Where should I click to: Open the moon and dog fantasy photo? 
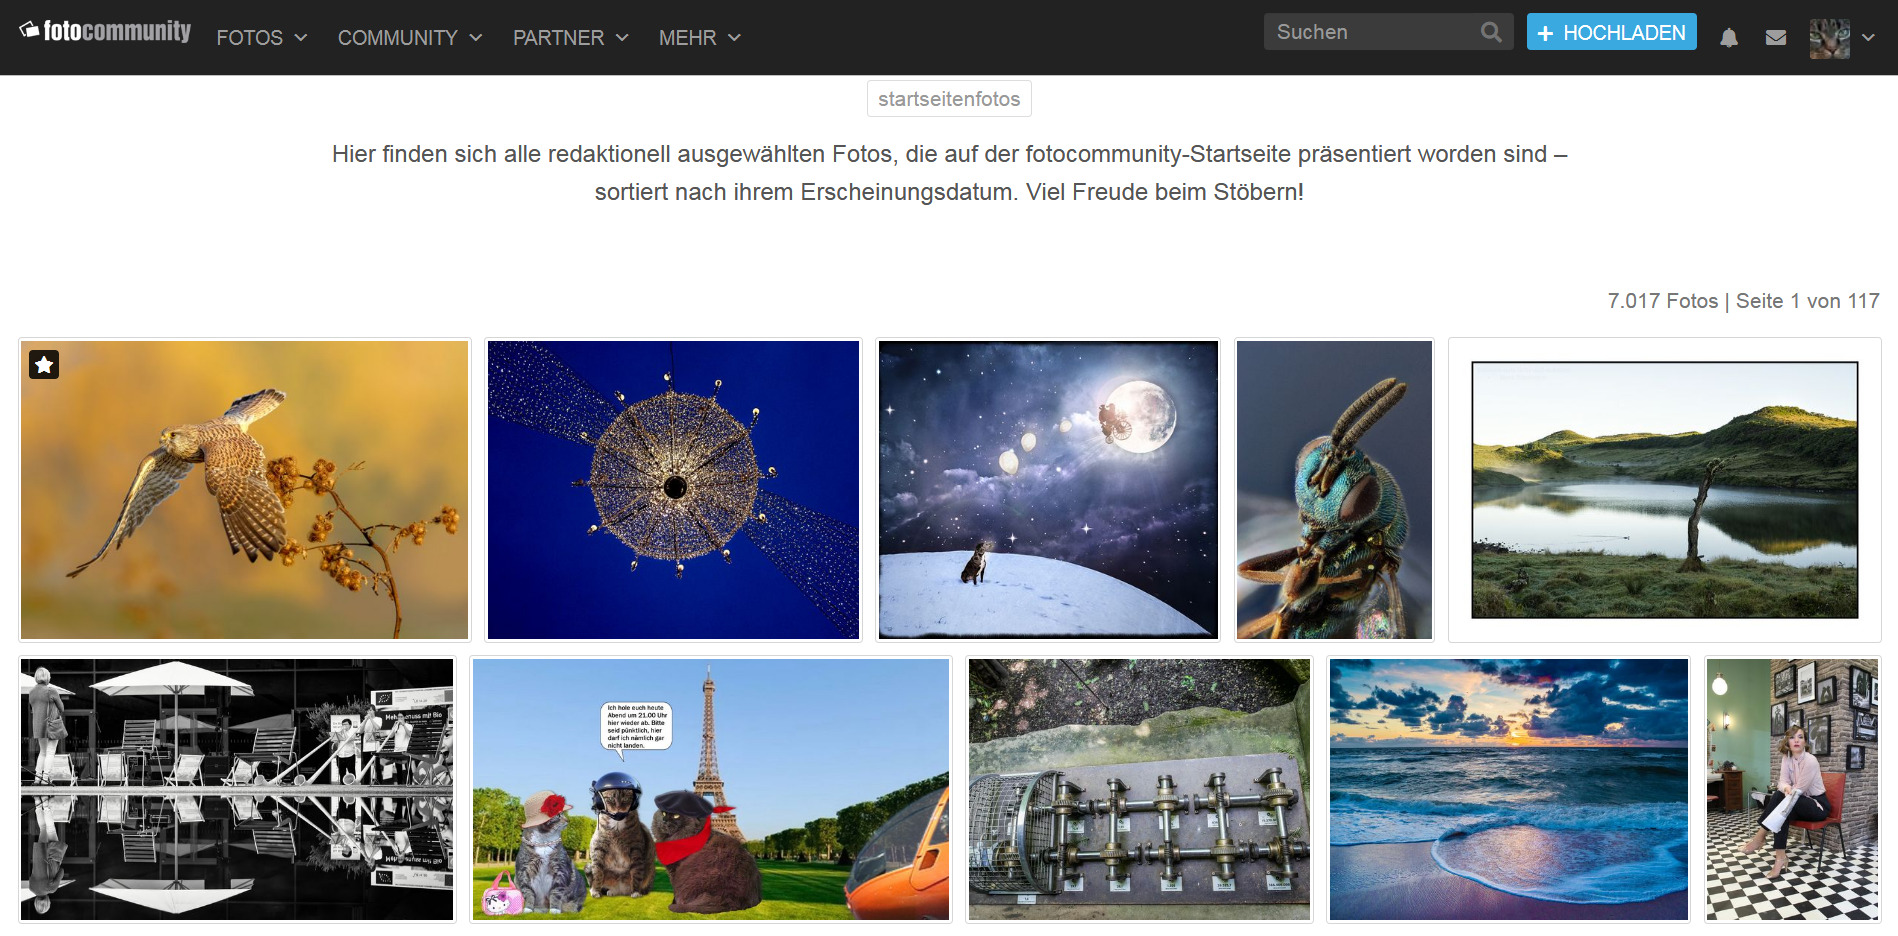(x=1048, y=490)
